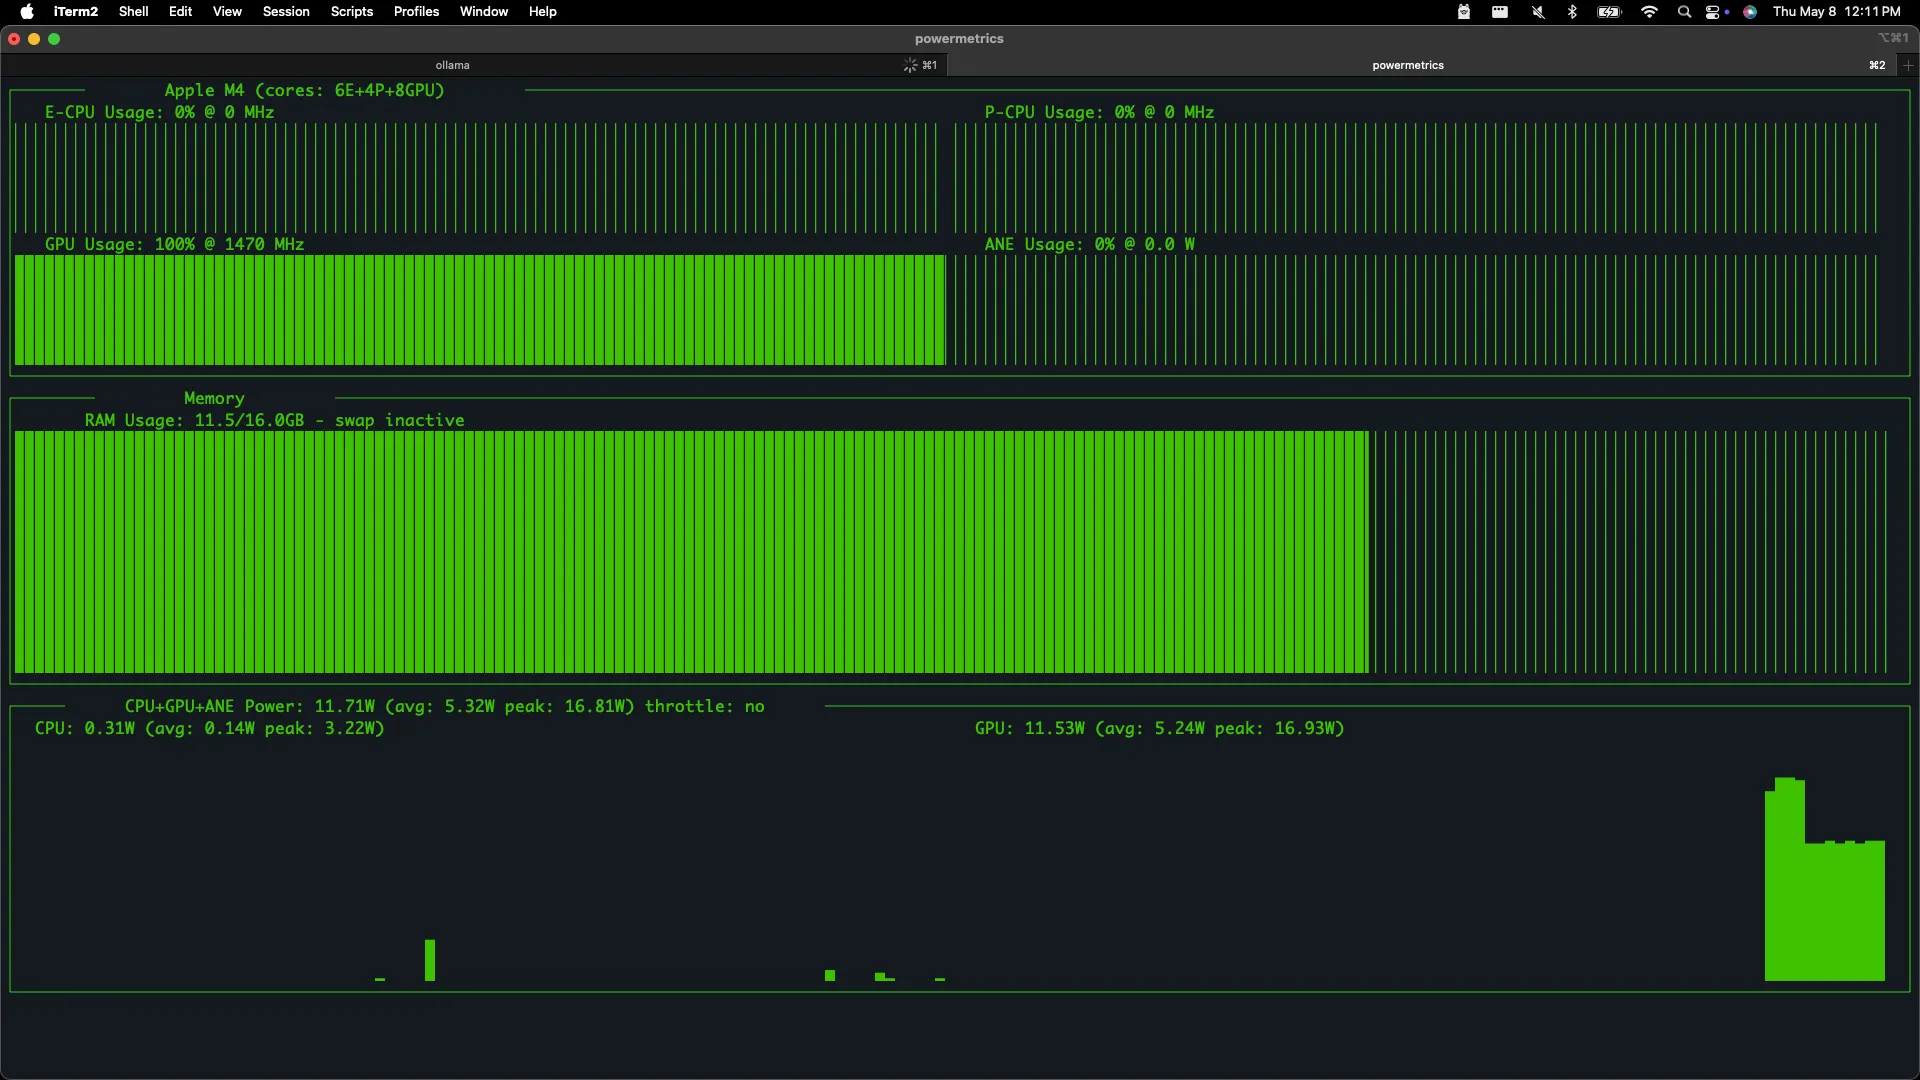Viewport: 1920px width, 1080px height.
Task: Open the Edit menu
Action: click(180, 12)
